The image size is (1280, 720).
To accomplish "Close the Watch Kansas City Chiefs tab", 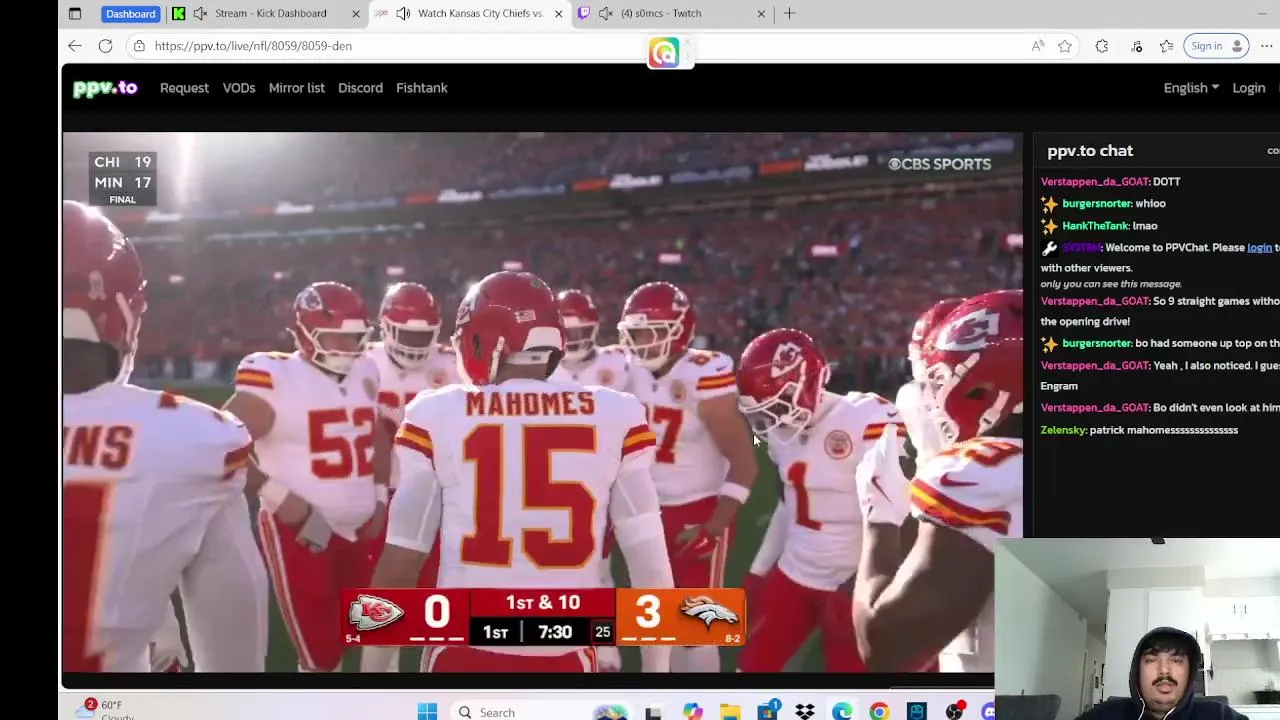I will coord(559,14).
